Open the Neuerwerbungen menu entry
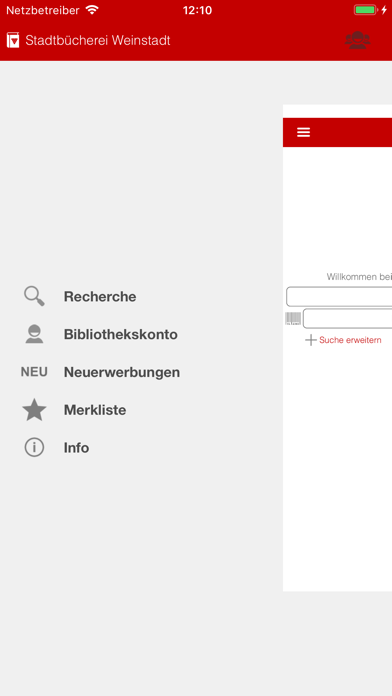Image resolution: width=392 pixels, height=696 pixels. coord(122,372)
